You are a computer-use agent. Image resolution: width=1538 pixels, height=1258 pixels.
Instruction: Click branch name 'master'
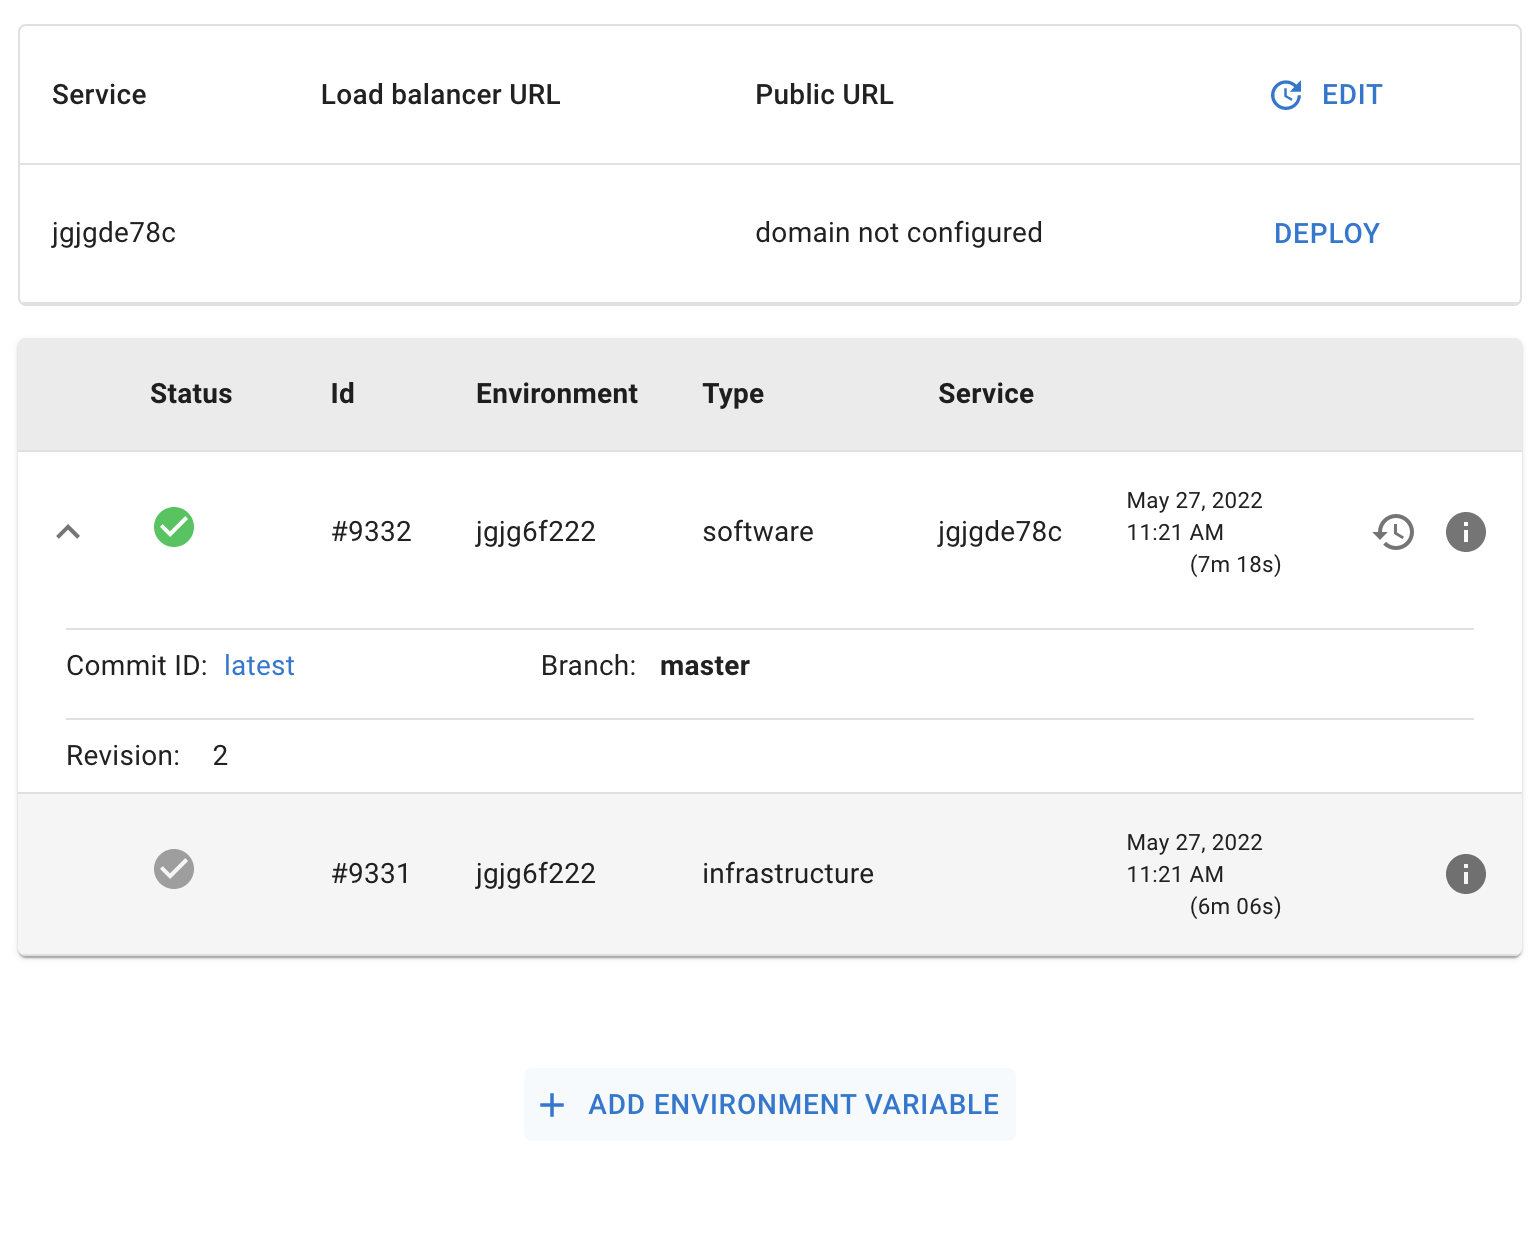point(705,666)
